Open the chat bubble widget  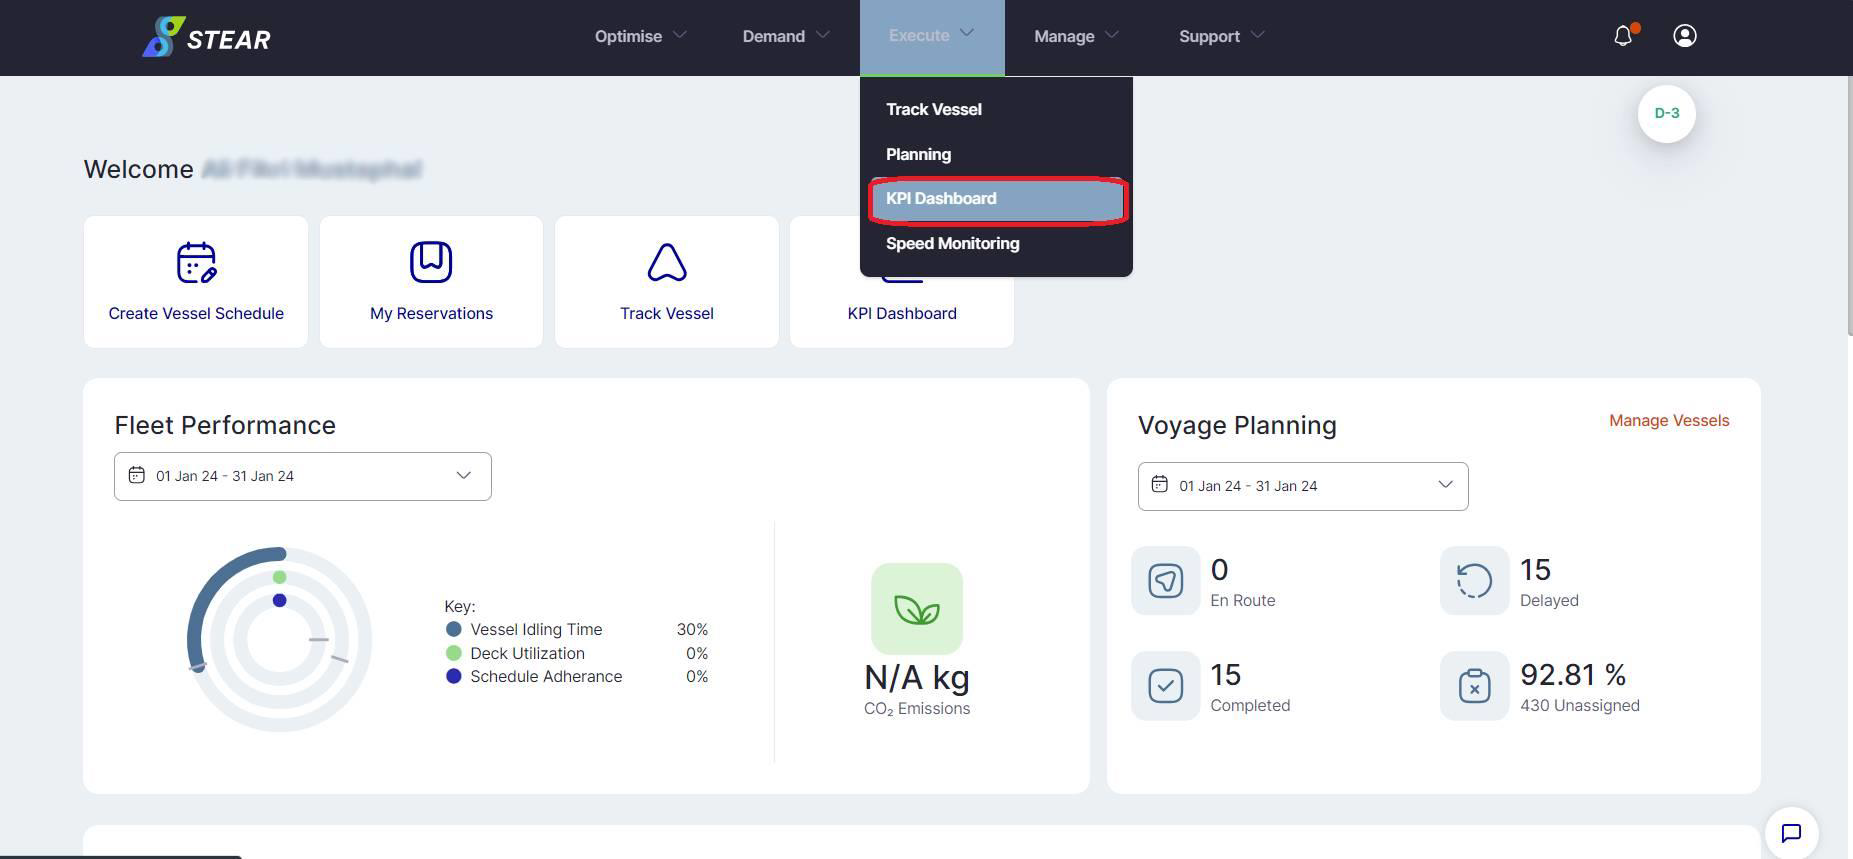(x=1791, y=833)
